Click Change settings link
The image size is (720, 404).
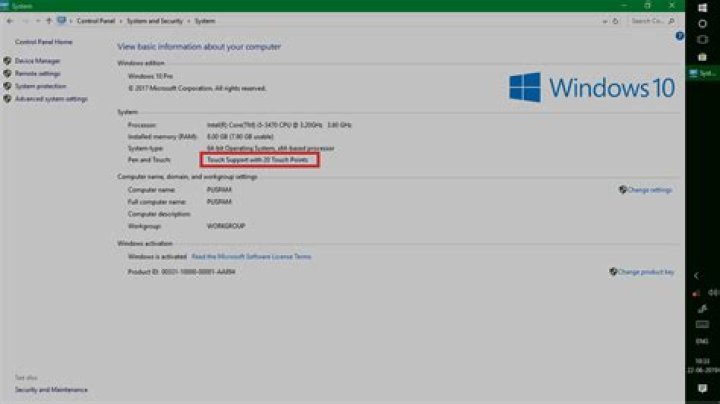point(649,190)
